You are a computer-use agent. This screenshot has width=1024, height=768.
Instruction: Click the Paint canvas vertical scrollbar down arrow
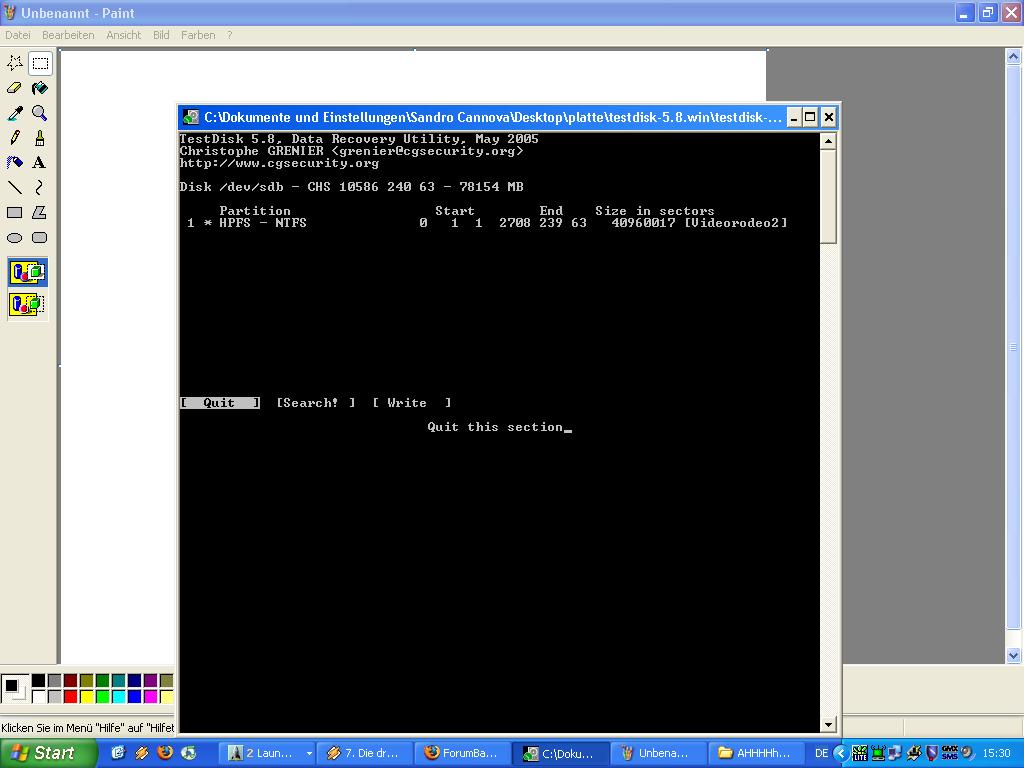(1014, 655)
